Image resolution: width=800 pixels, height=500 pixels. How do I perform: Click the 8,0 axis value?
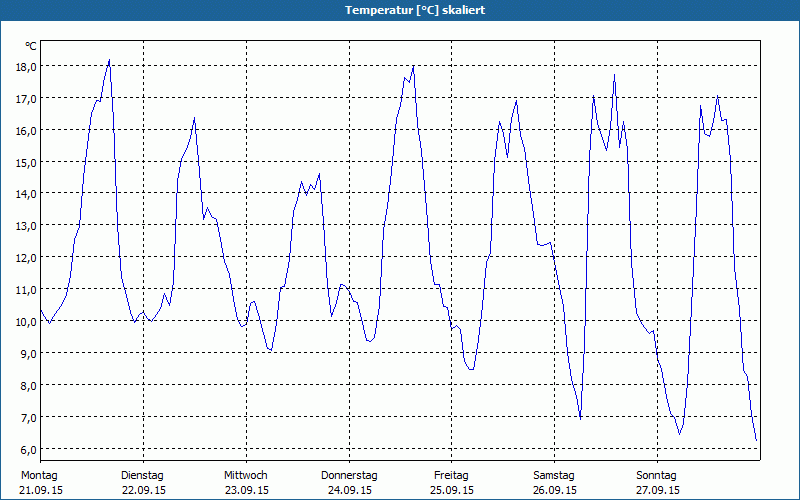click(29, 385)
